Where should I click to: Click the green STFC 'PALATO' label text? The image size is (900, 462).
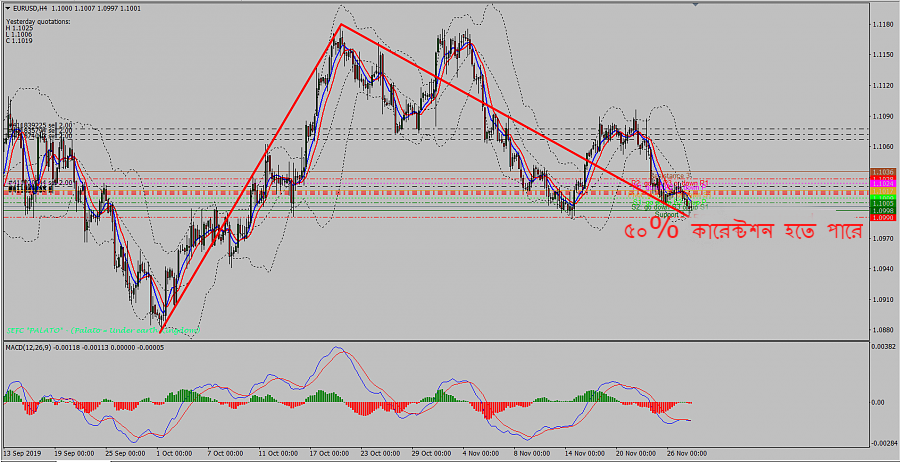tap(103, 331)
